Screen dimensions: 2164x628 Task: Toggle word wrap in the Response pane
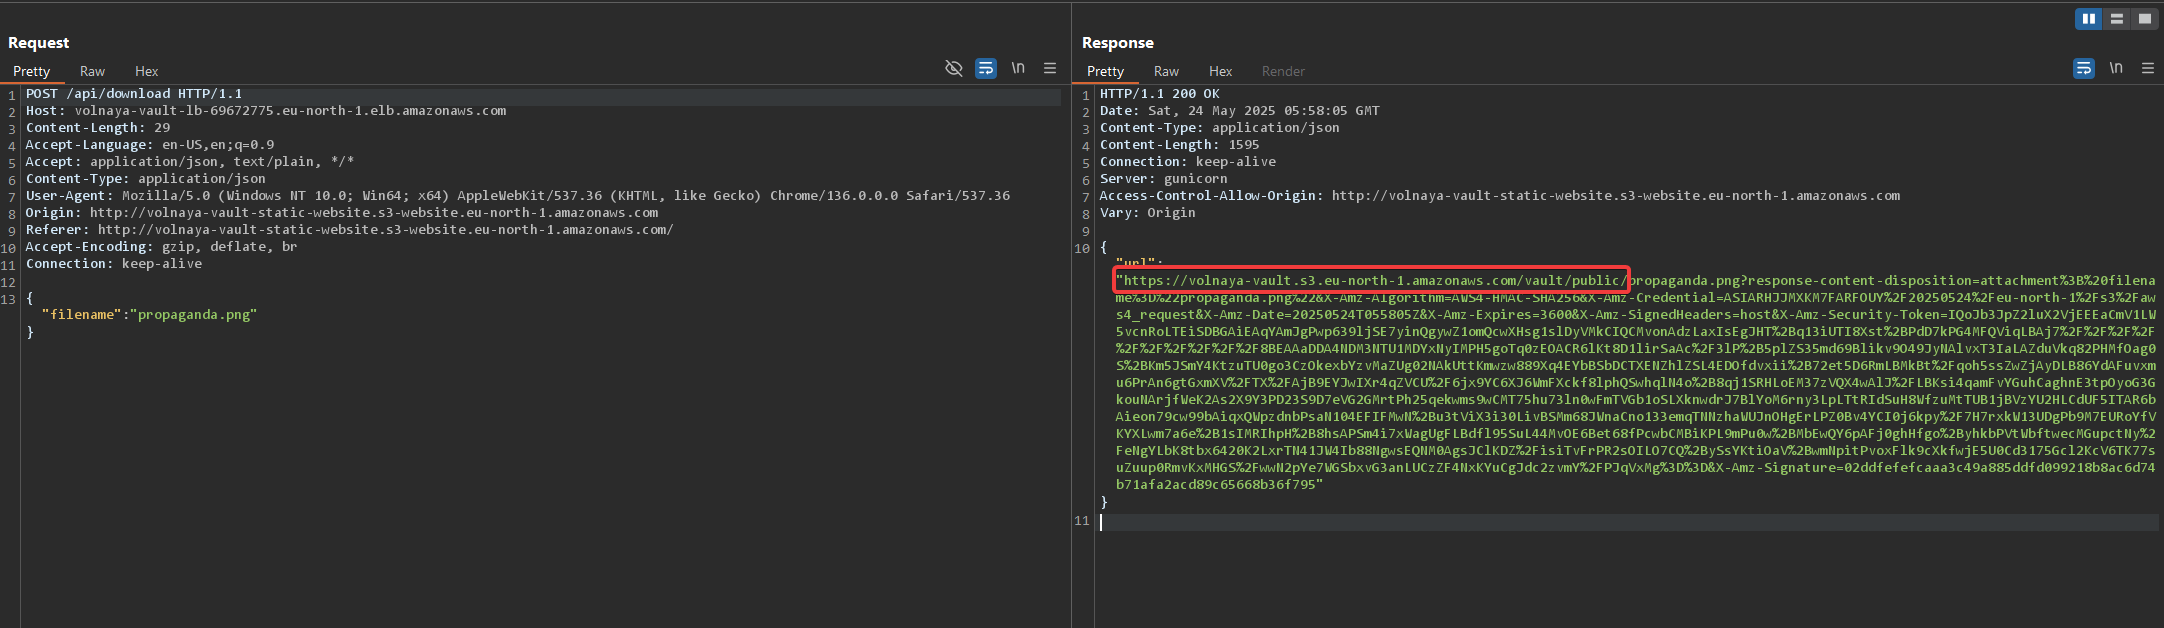[2084, 68]
